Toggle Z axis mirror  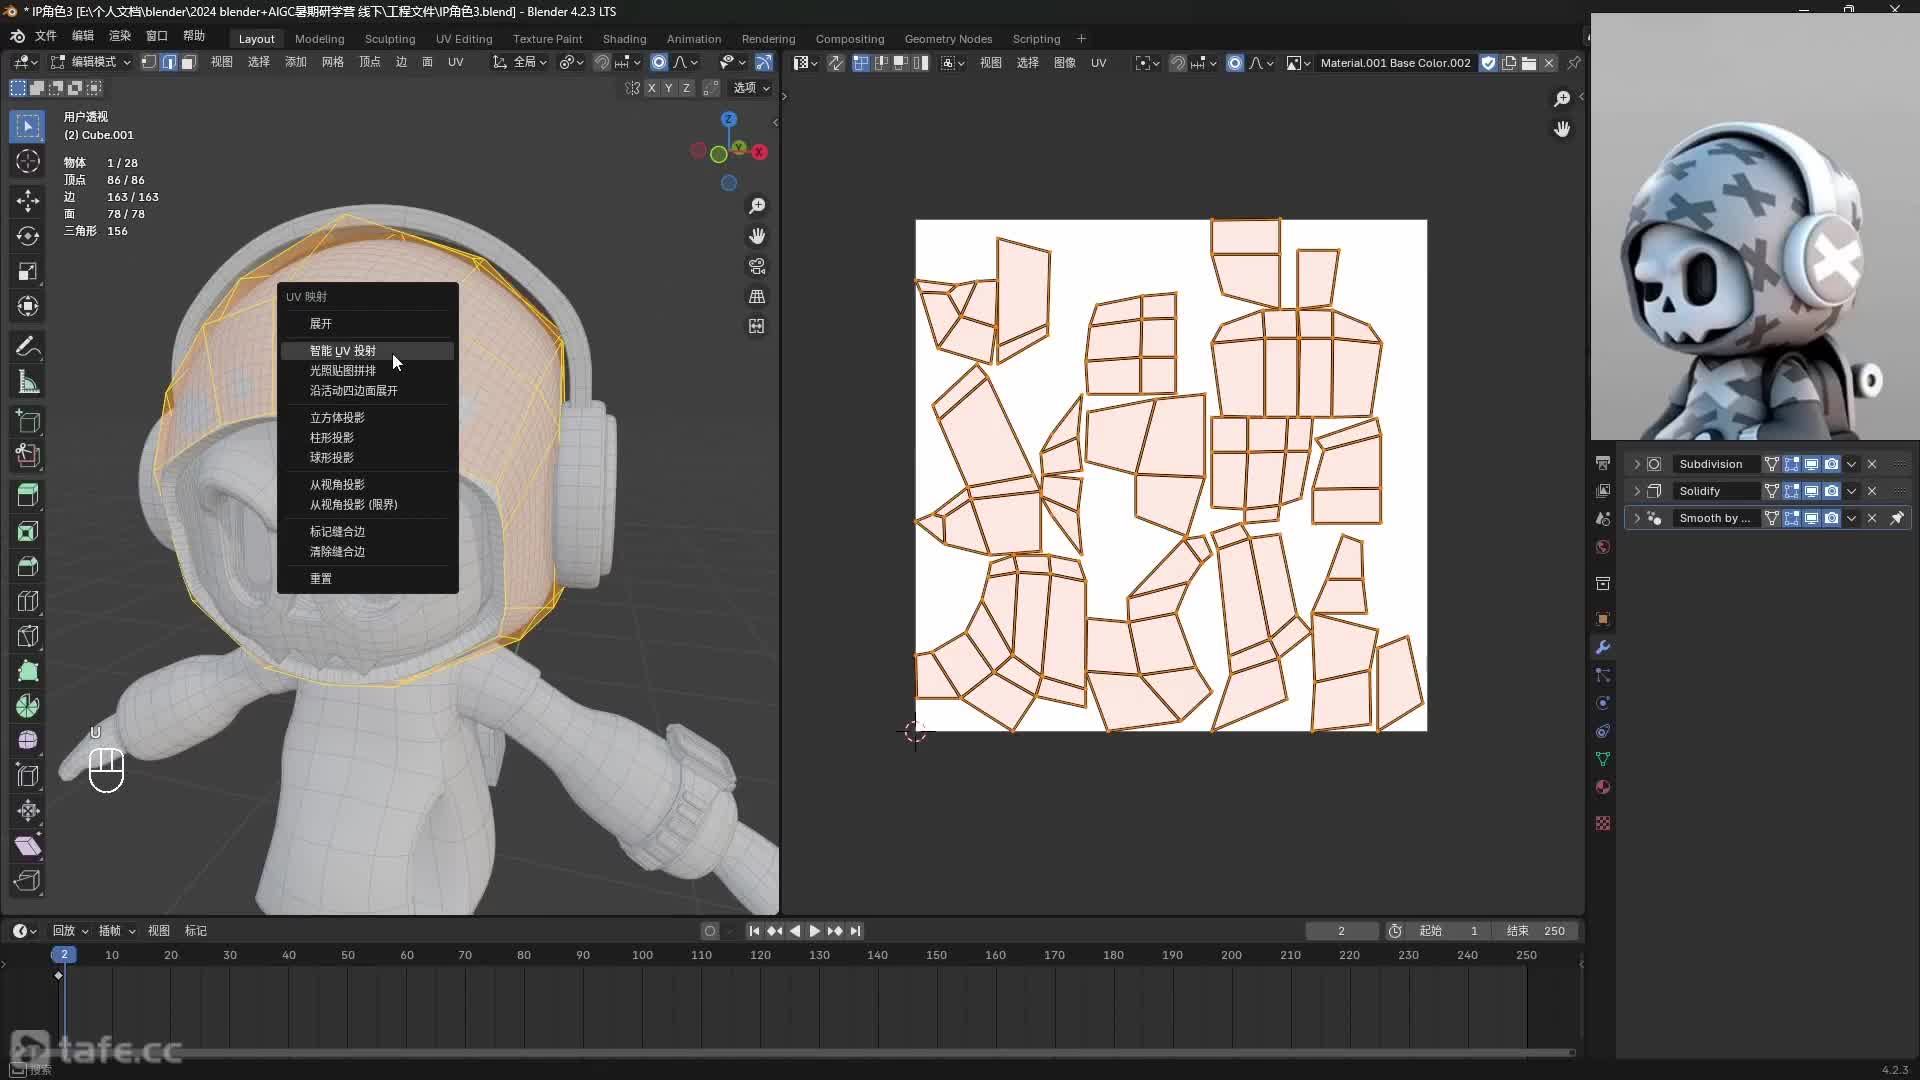686,88
